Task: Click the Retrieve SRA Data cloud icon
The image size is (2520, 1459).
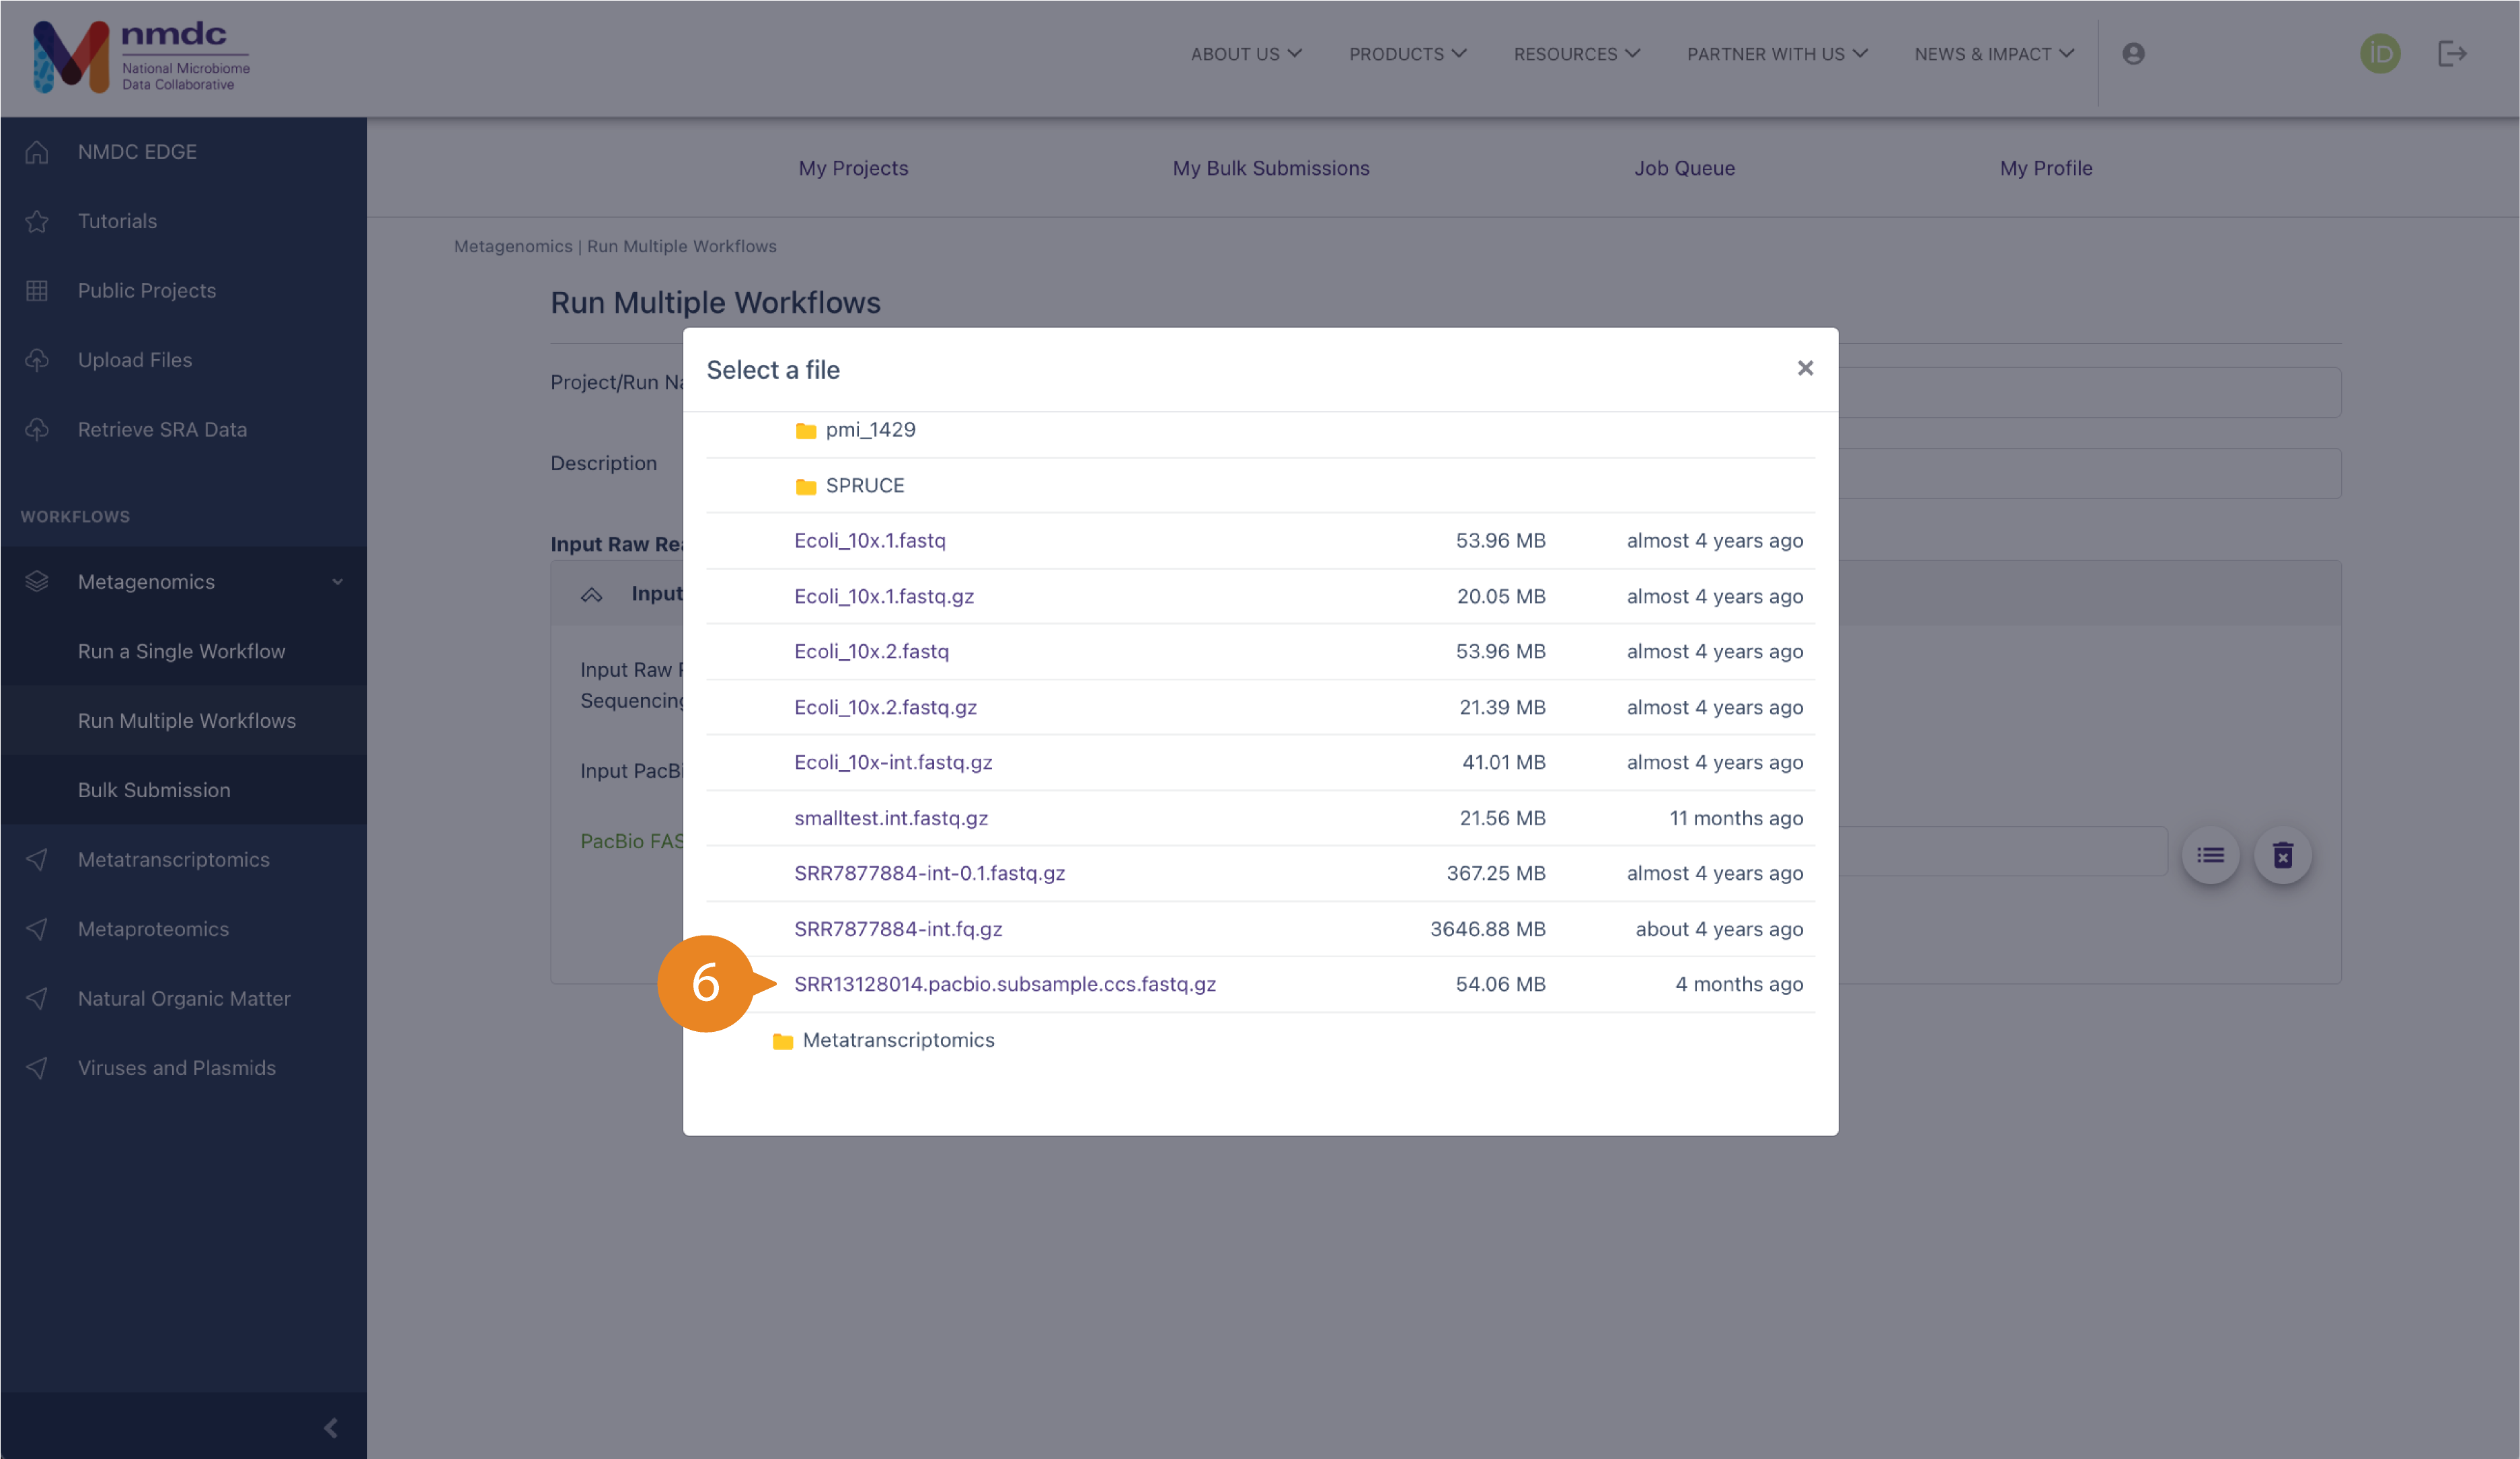Action: coord(37,429)
